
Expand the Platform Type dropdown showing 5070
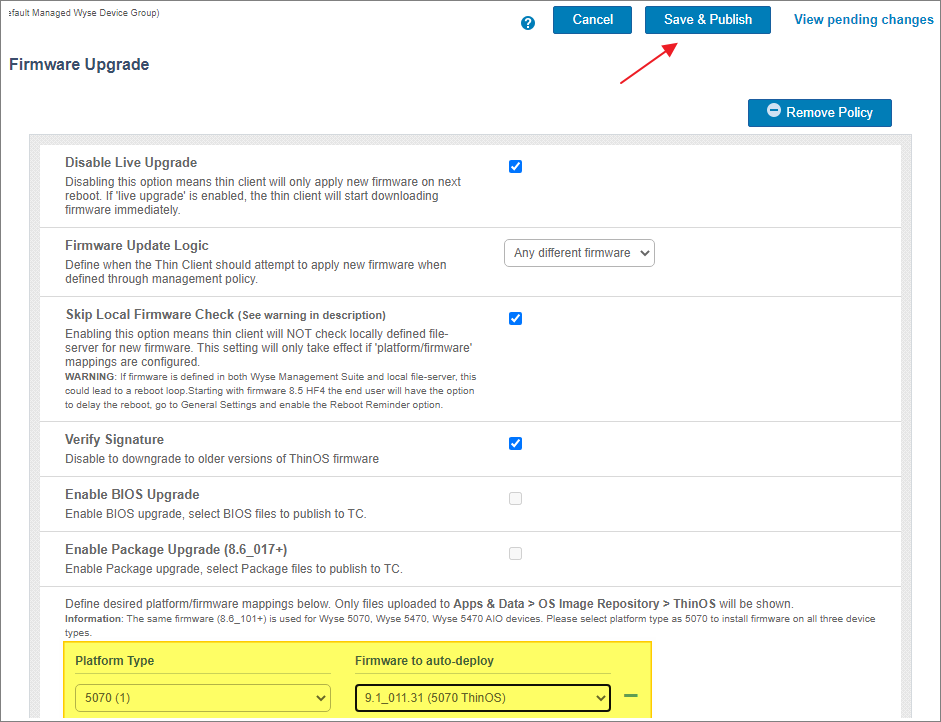tap(202, 697)
